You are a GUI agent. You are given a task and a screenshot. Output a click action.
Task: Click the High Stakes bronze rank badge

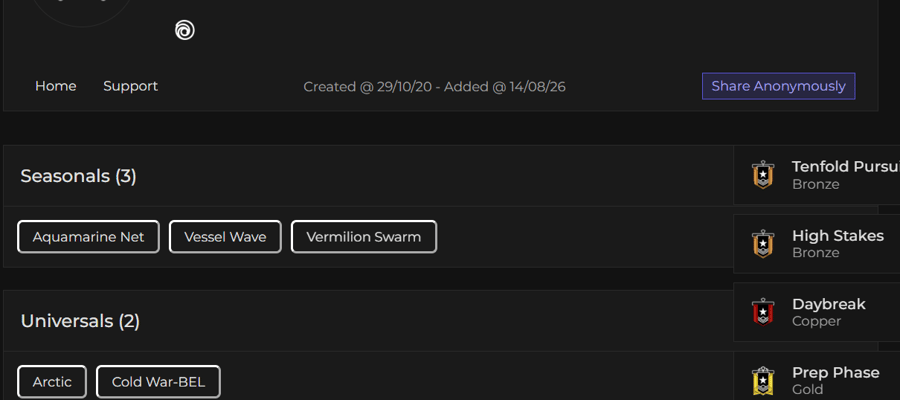[x=763, y=243]
